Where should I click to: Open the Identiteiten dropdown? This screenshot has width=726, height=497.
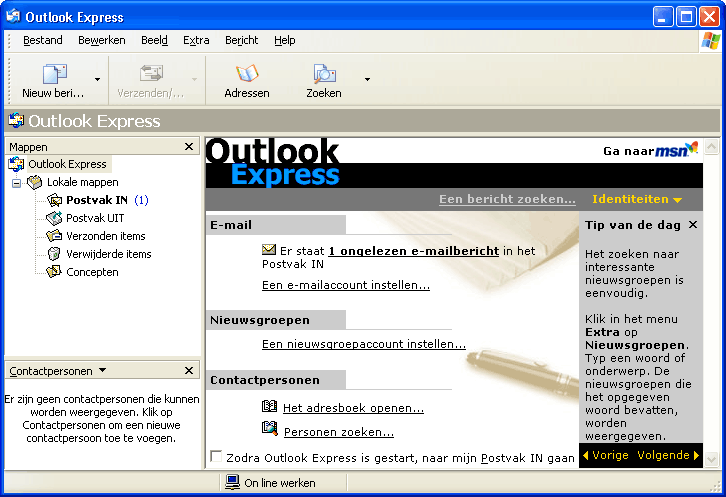[637, 199]
